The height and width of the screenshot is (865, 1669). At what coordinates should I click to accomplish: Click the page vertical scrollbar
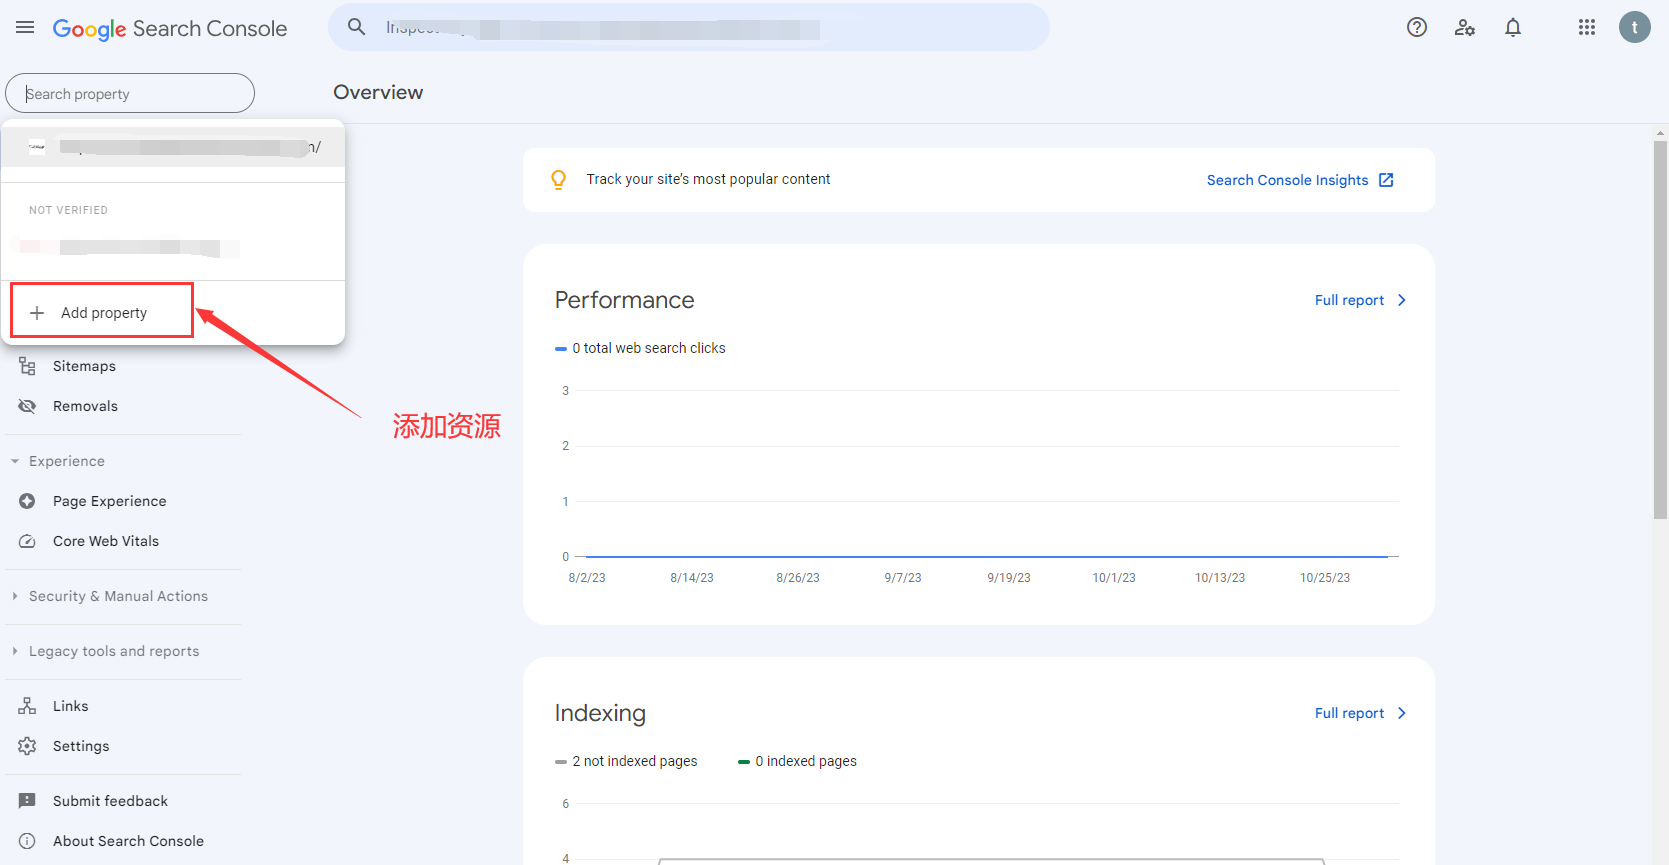click(1660, 330)
